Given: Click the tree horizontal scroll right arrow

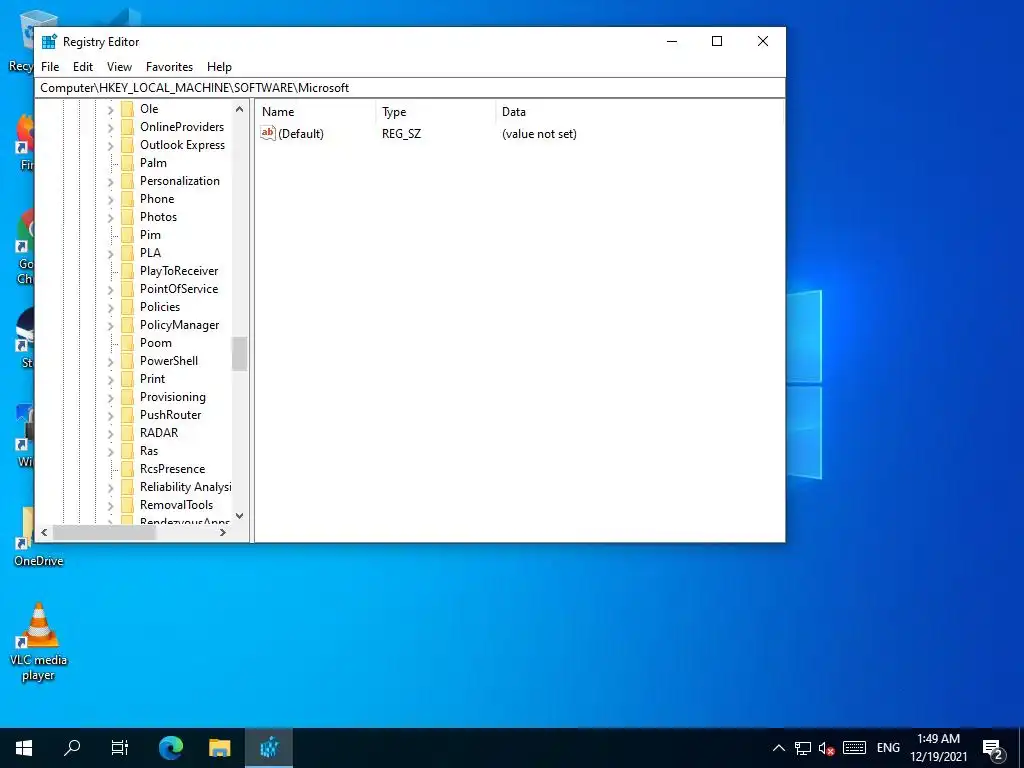Looking at the screenshot, I should [x=223, y=532].
